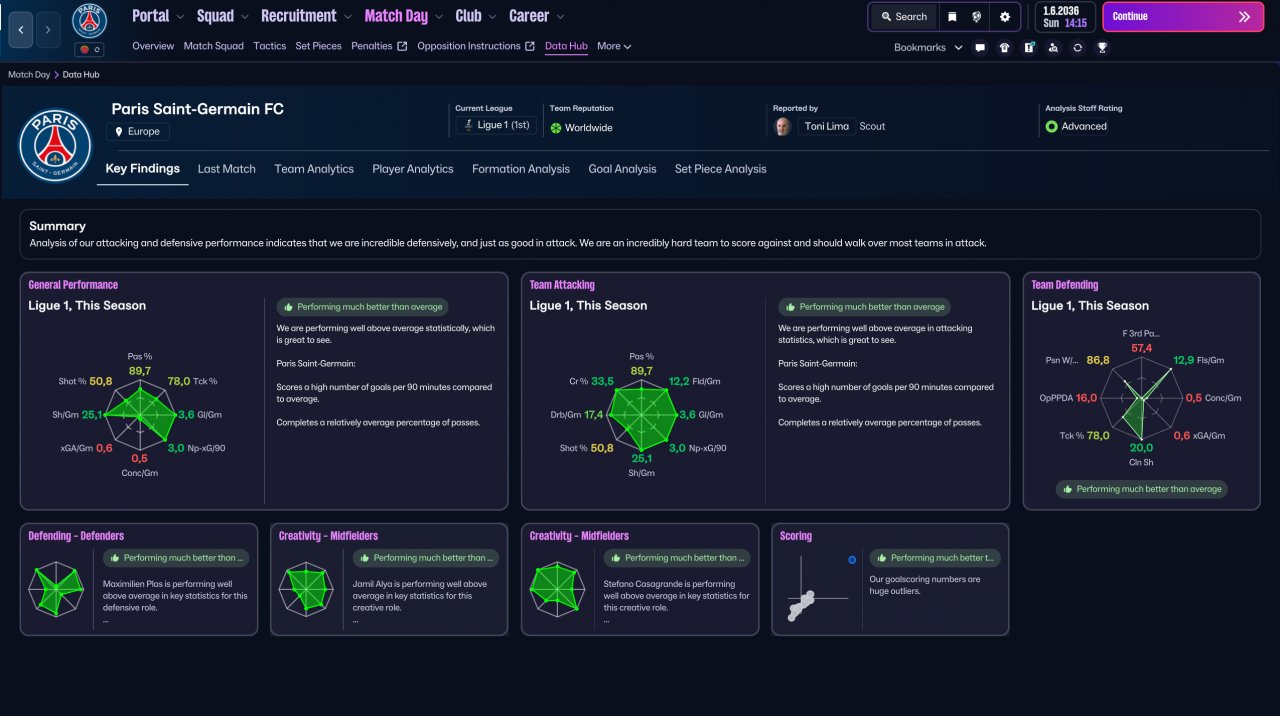1280x716 pixels.
Task: Click the 89,7 Pas % value in General Performance
Action: [140, 371]
